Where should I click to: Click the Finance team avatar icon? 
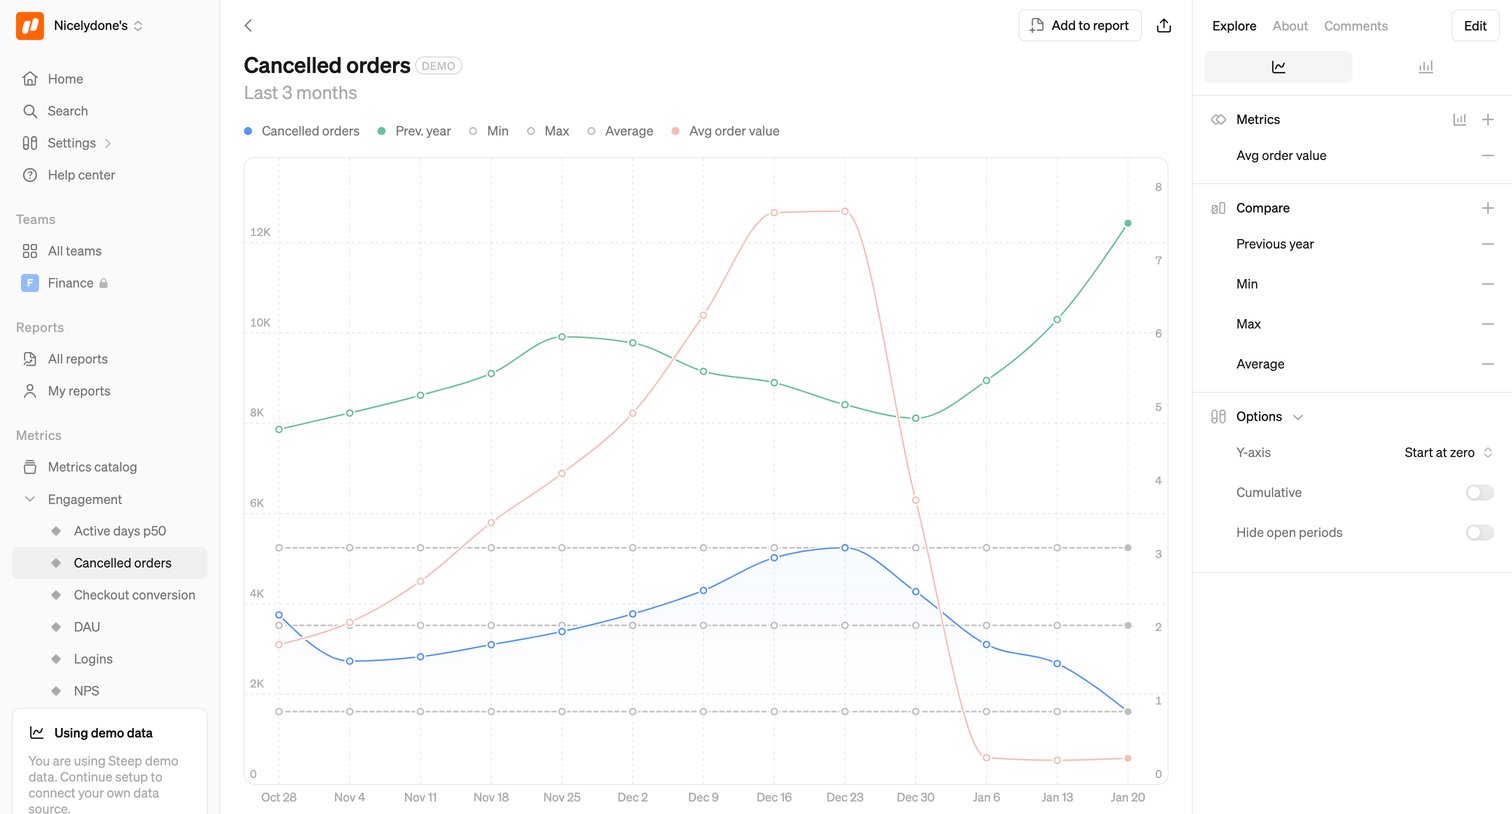click(x=30, y=283)
